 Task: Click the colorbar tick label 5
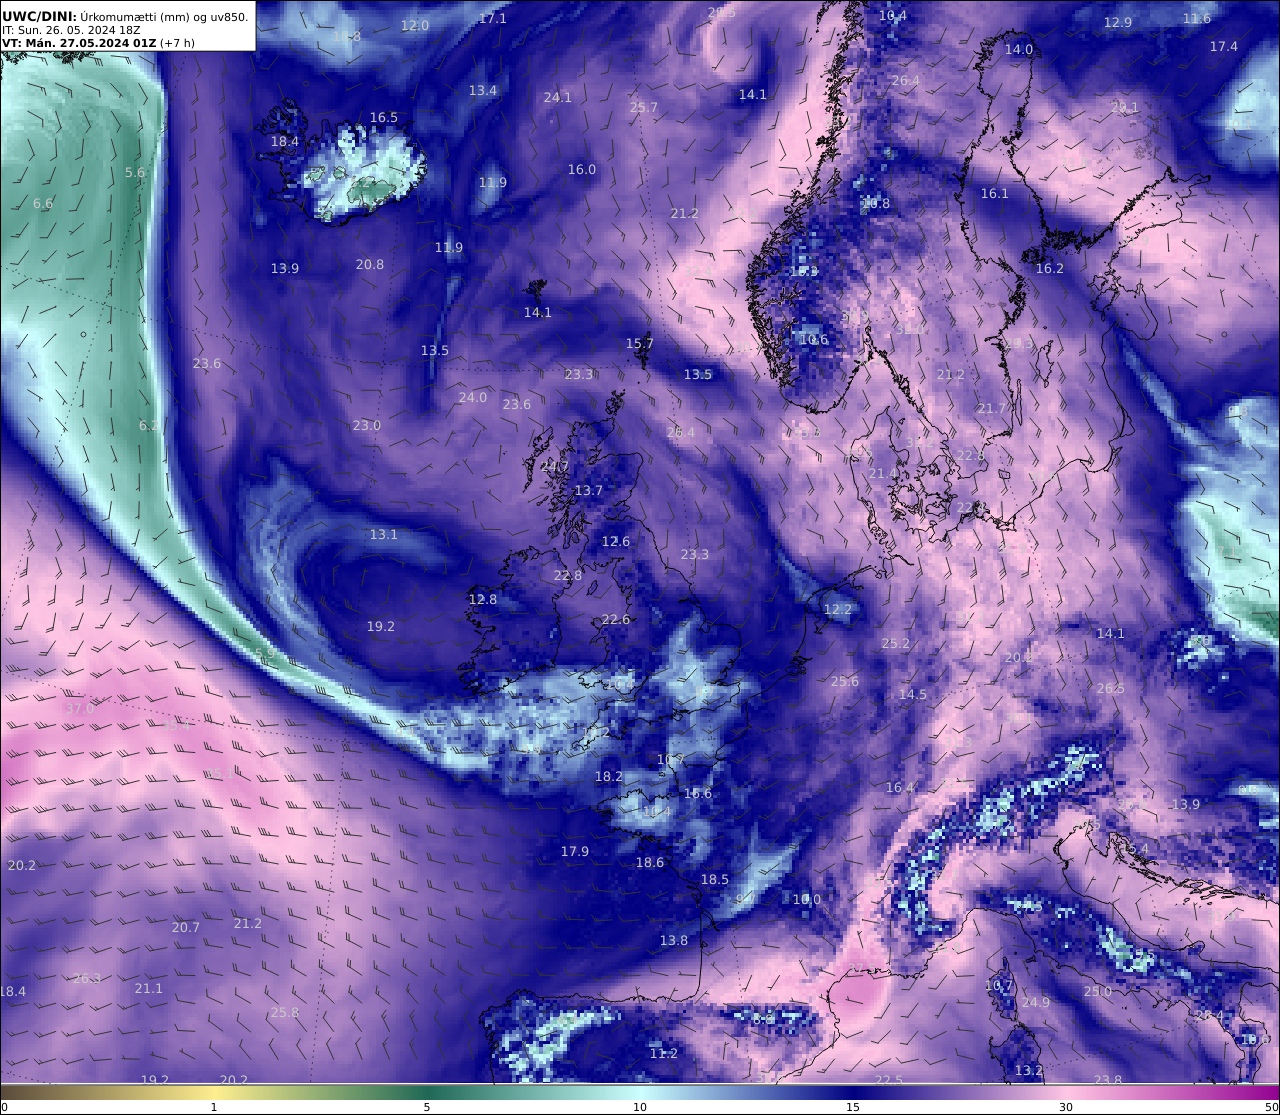pos(427,1107)
